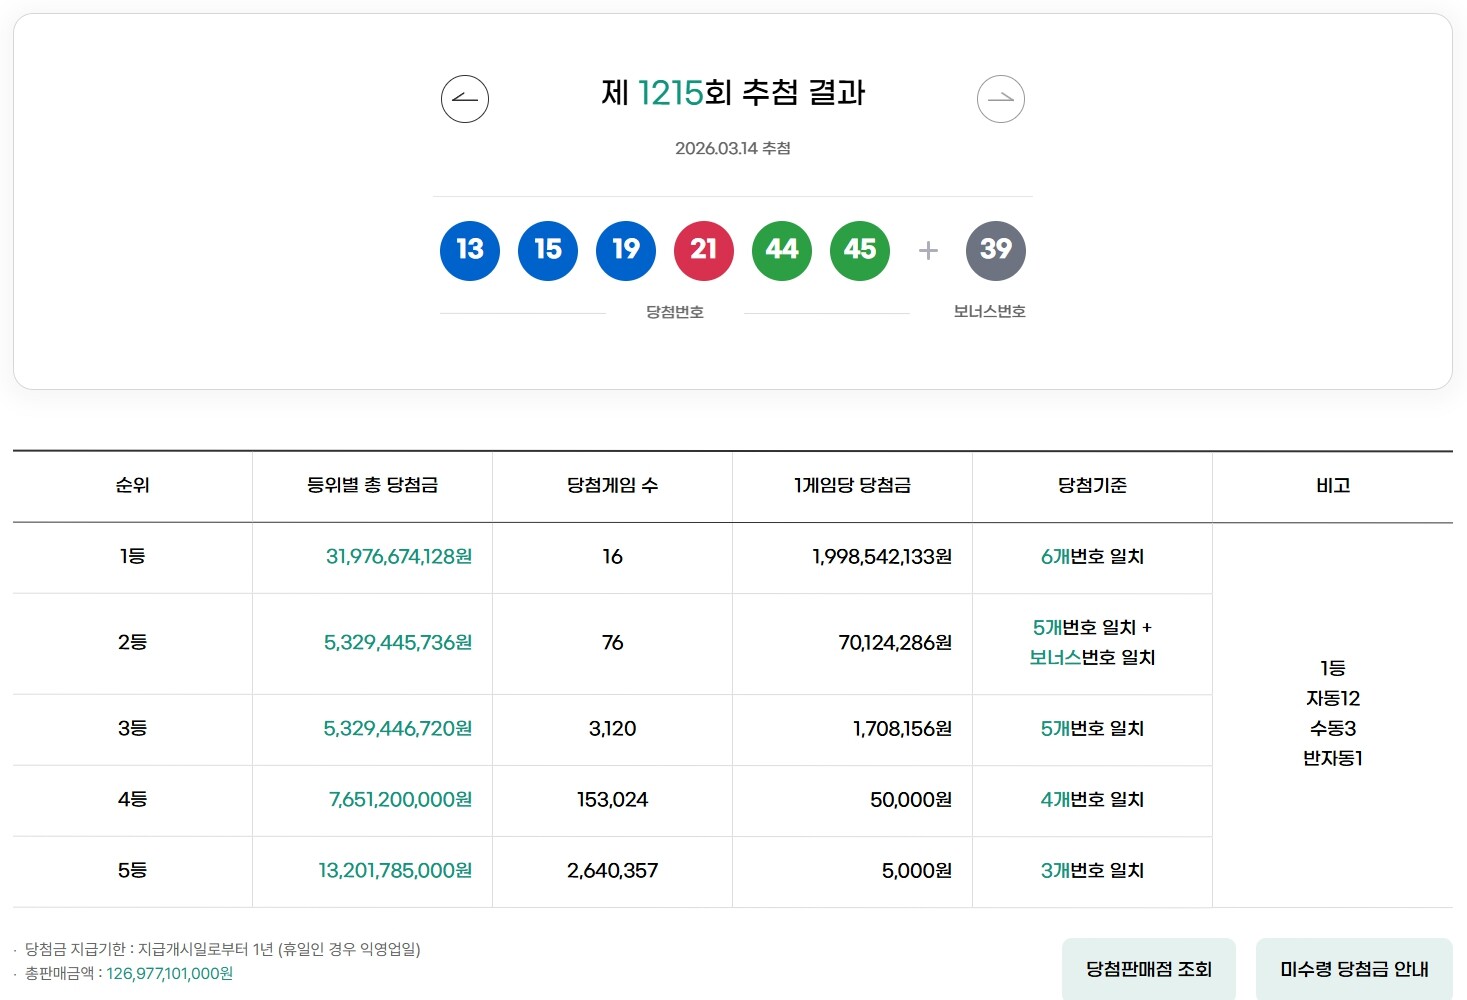Select winning number ball 45
This screenshot has height=1000, width=1467.
tap(859, 251)
